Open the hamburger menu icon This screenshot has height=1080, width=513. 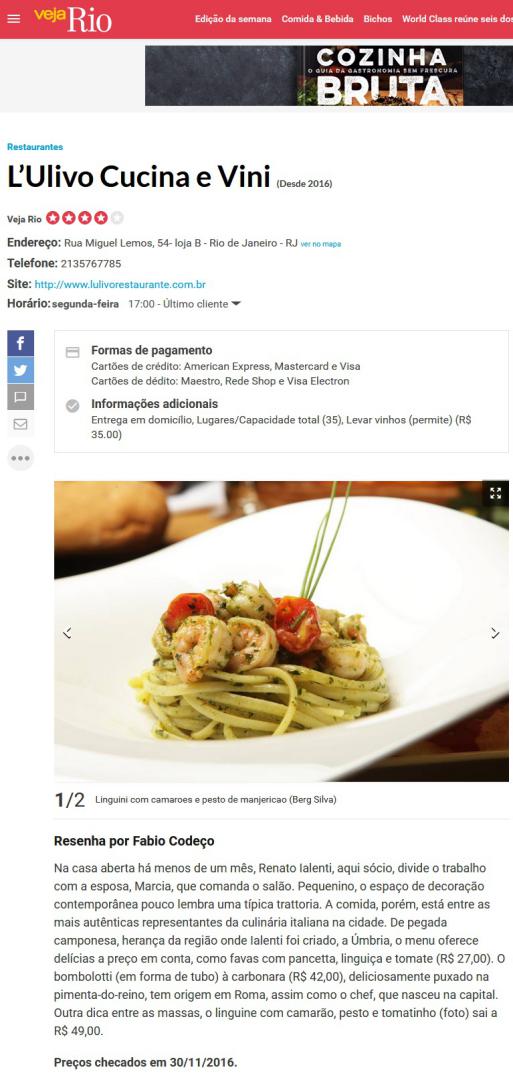[14, 19]
